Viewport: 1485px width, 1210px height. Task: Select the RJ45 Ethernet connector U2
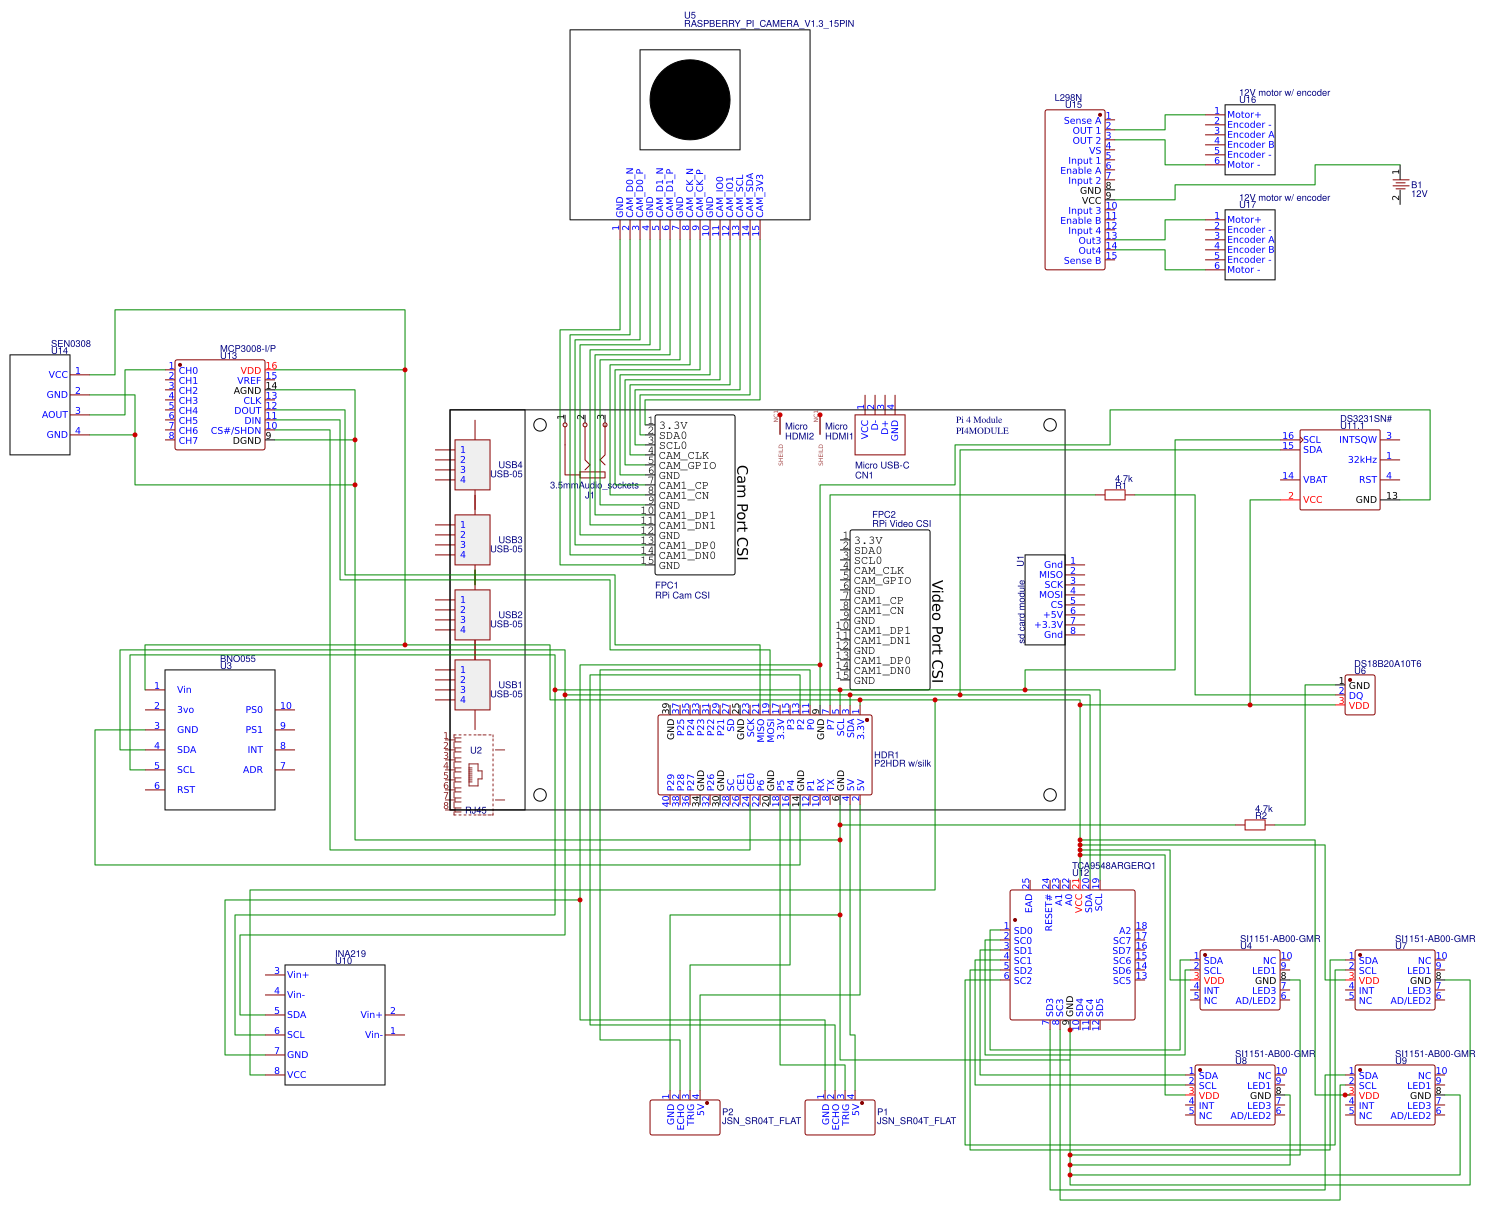click(x=473, y=775)
